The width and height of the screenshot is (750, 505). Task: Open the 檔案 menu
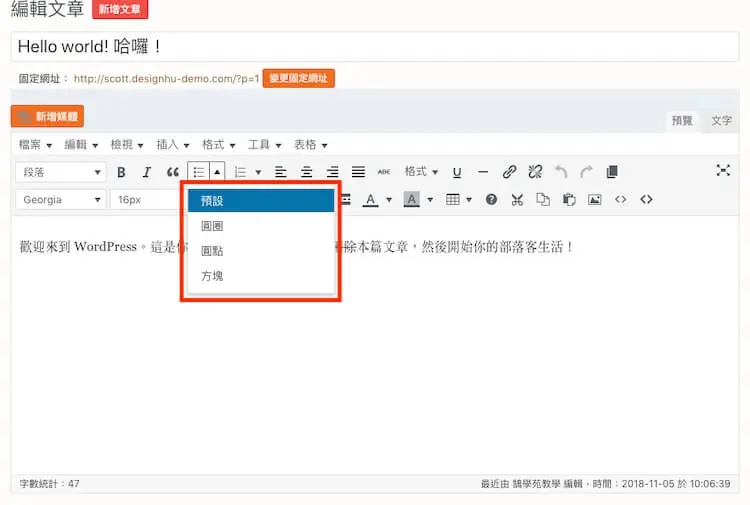(x=35, y=144)
